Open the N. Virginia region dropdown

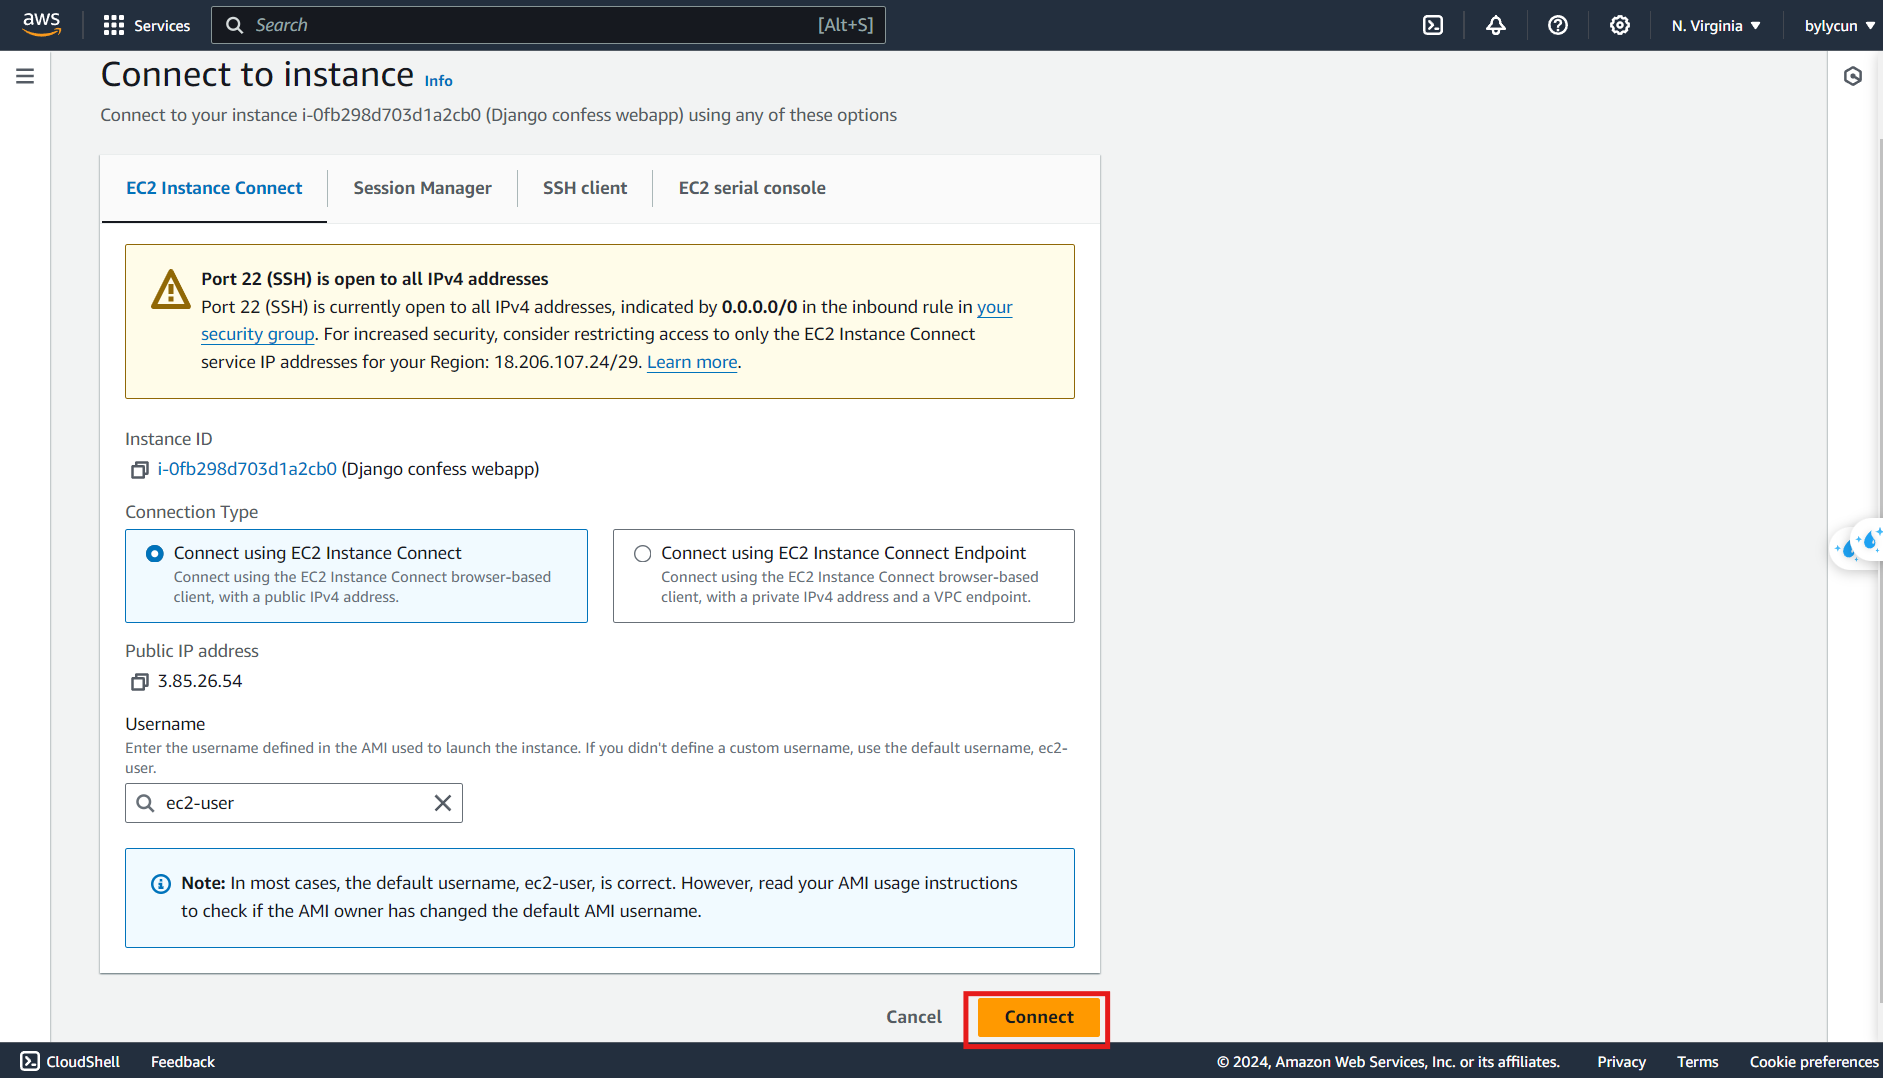click(x=1716, y=25)
